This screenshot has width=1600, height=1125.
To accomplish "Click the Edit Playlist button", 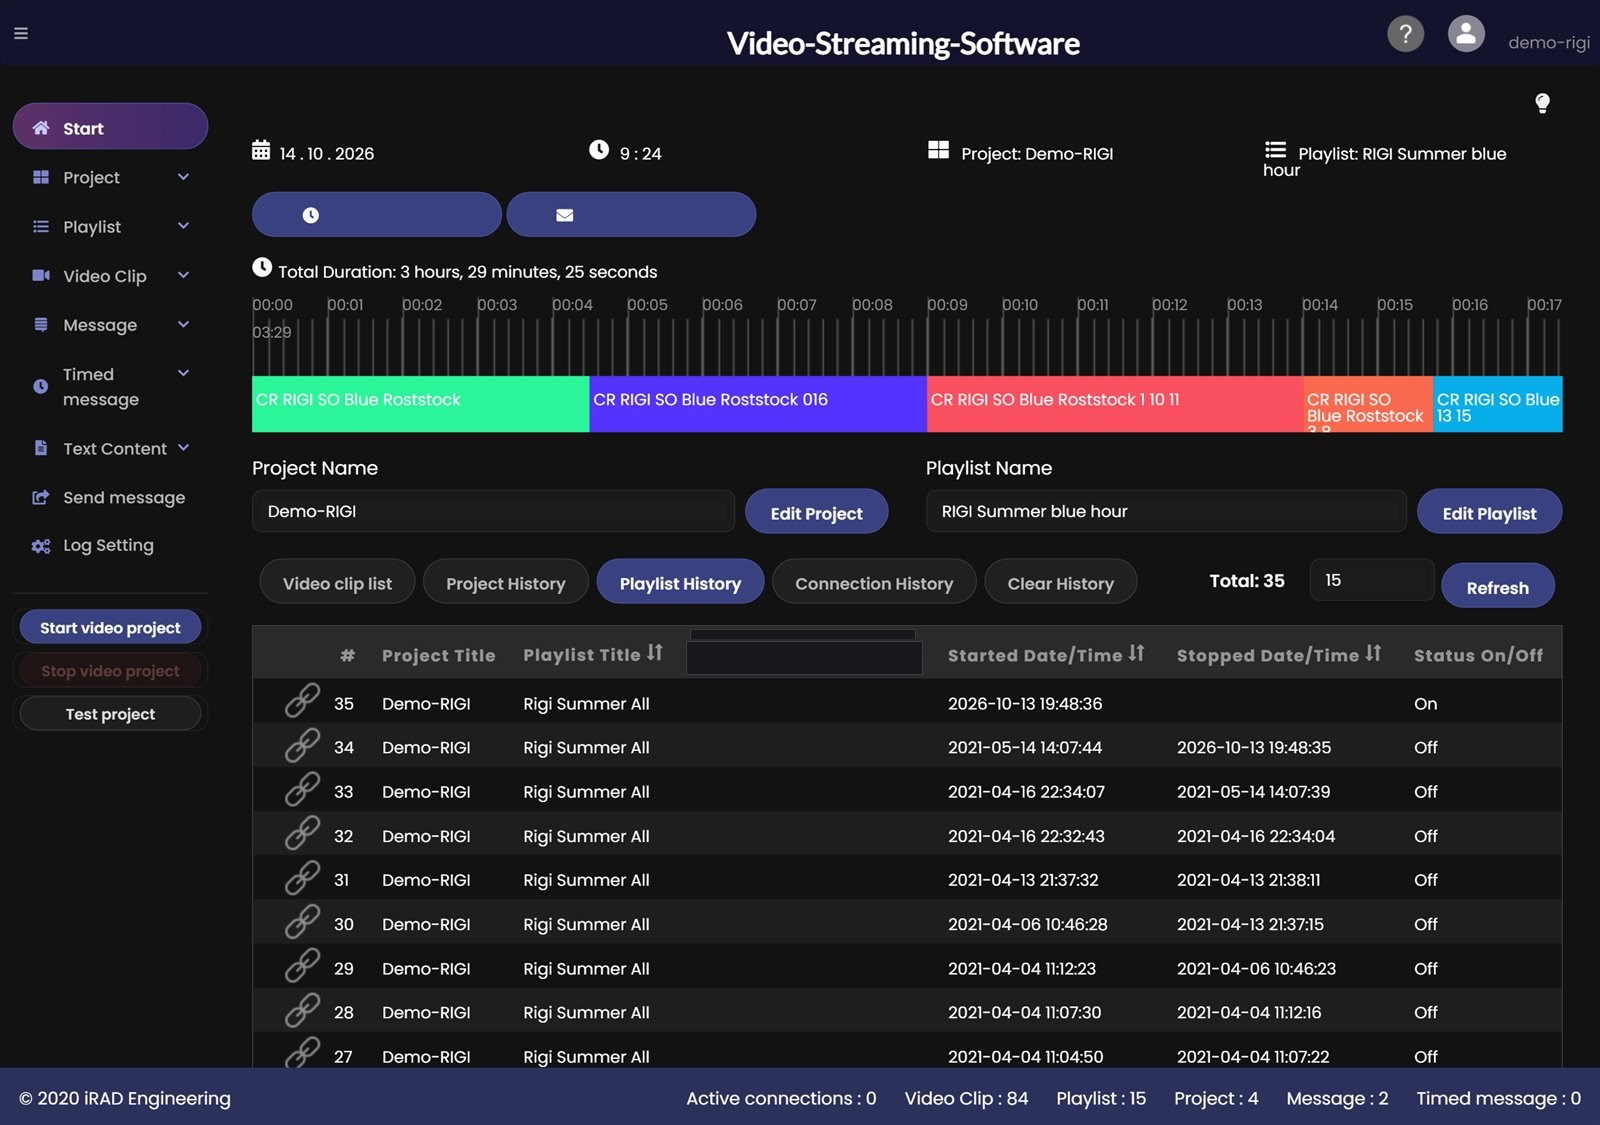I will coord(1490,512).
